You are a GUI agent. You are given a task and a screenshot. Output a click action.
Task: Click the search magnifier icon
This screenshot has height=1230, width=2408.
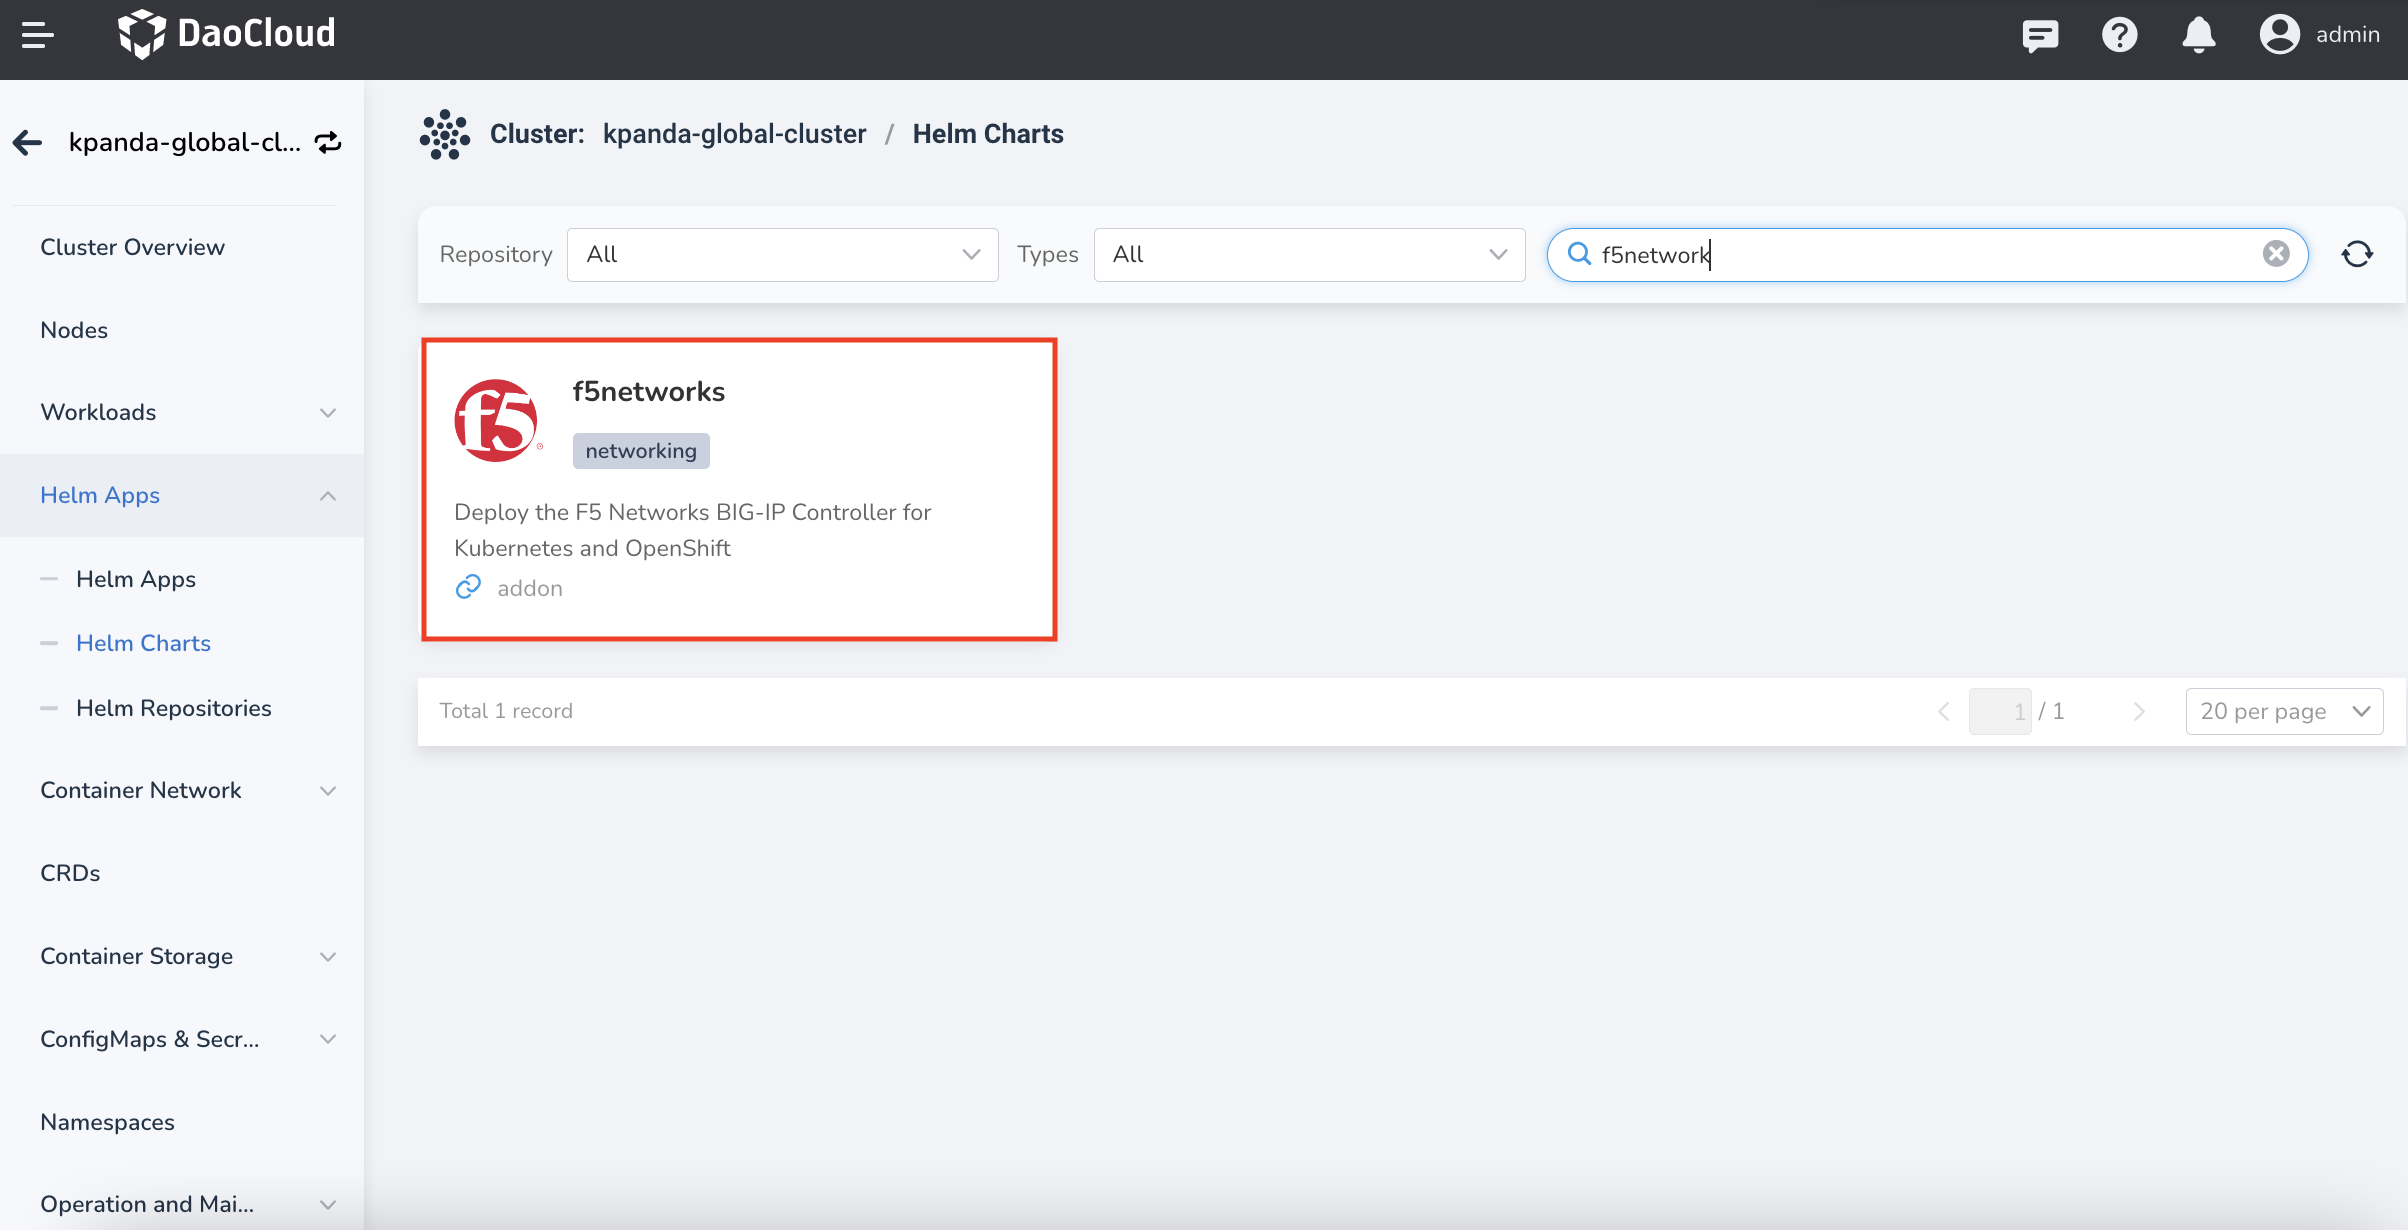click(1579, 254)
